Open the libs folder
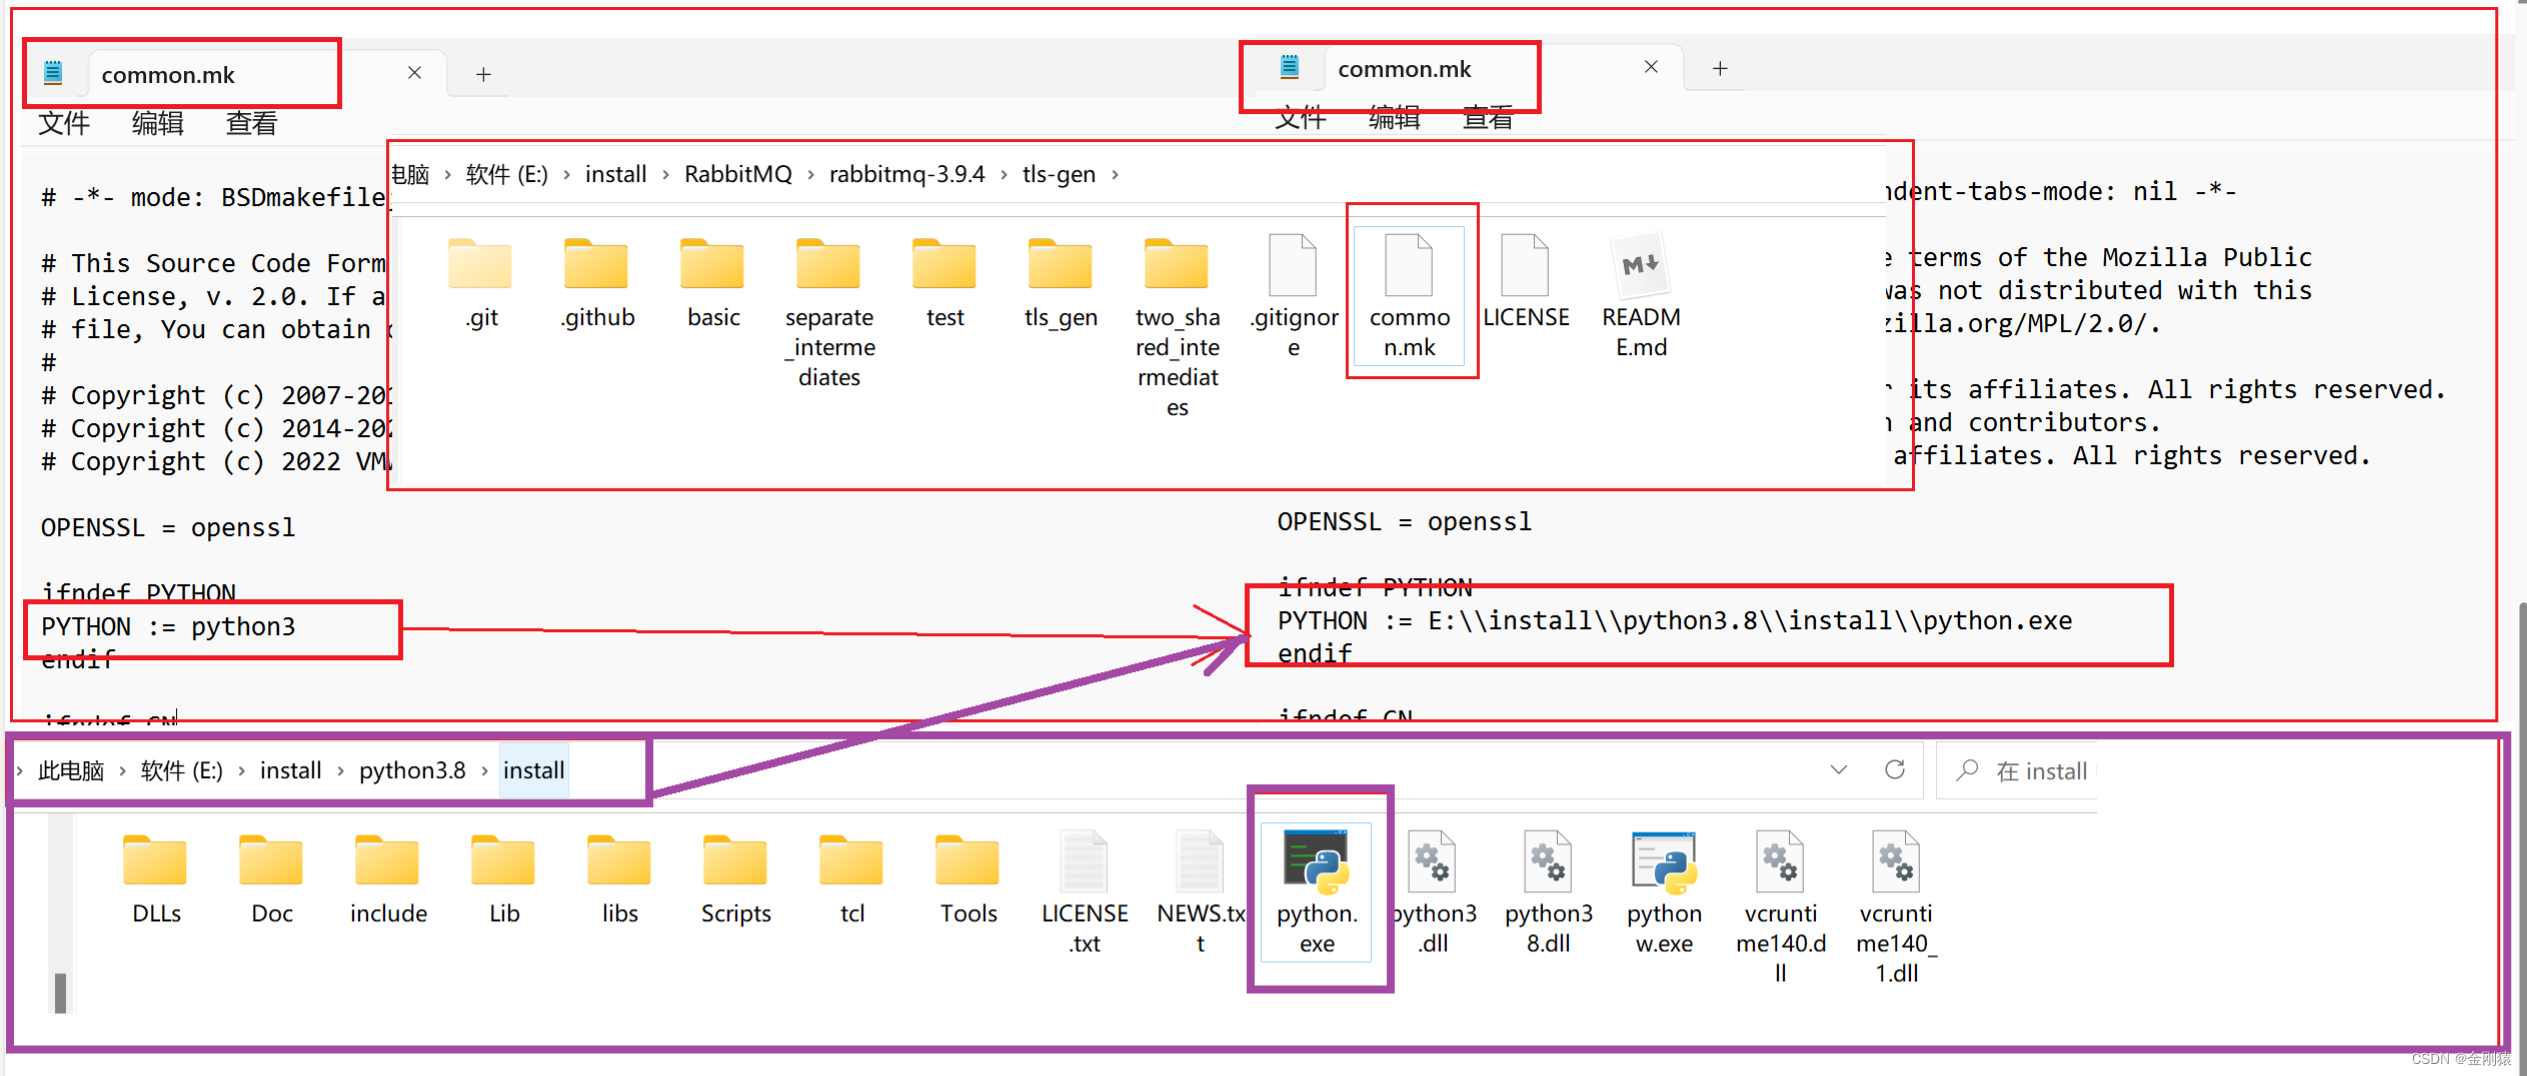The height and width of the screenshot is (1076, 2527). pyautogui.click(x=620, y=878)
